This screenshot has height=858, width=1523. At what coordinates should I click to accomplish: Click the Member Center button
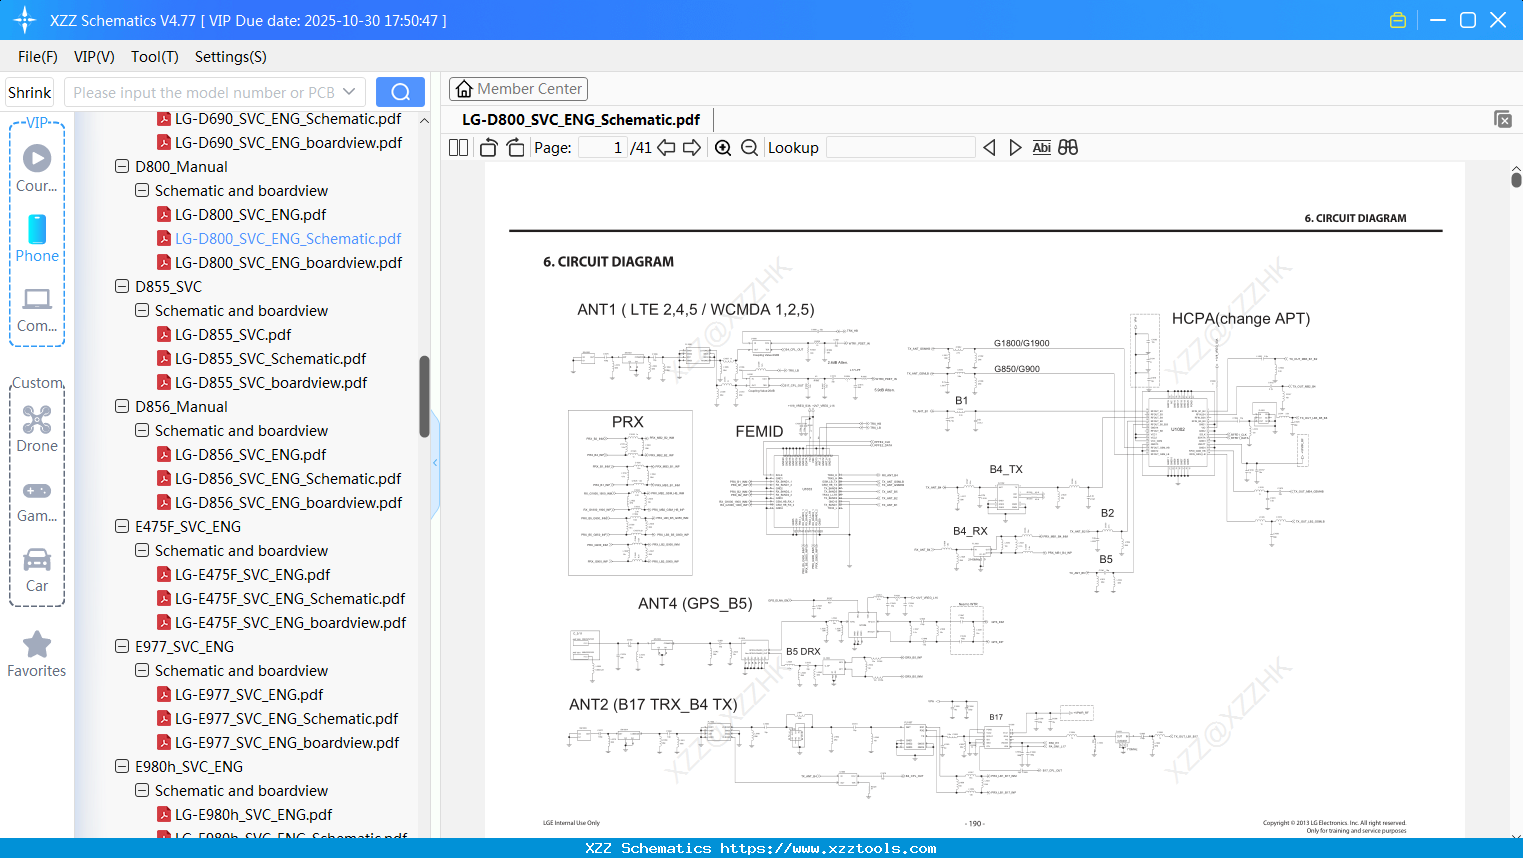[518, 88]
